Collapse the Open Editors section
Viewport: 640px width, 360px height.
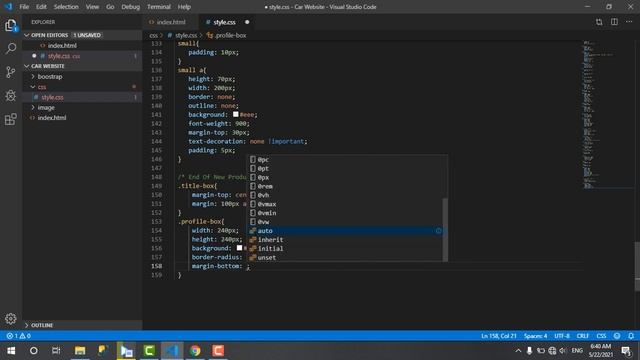pos(82,35)
